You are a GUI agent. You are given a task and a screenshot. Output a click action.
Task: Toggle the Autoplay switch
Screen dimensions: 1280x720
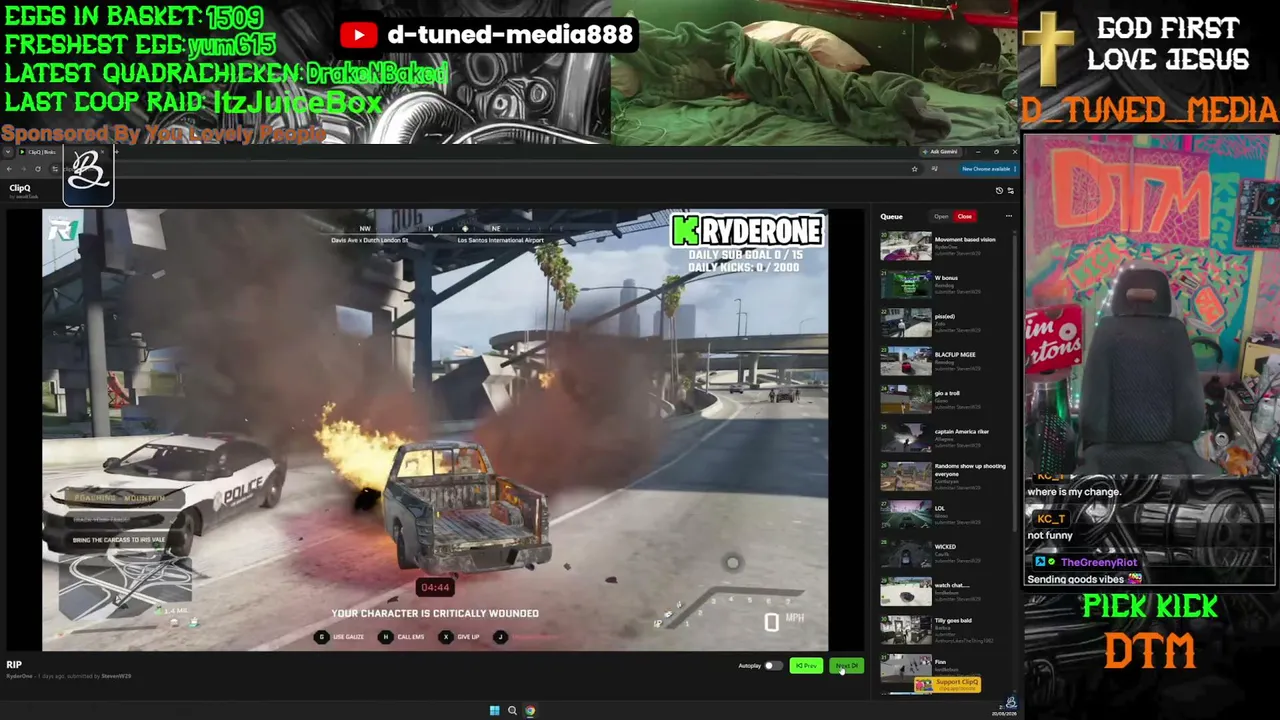[772, 666]
